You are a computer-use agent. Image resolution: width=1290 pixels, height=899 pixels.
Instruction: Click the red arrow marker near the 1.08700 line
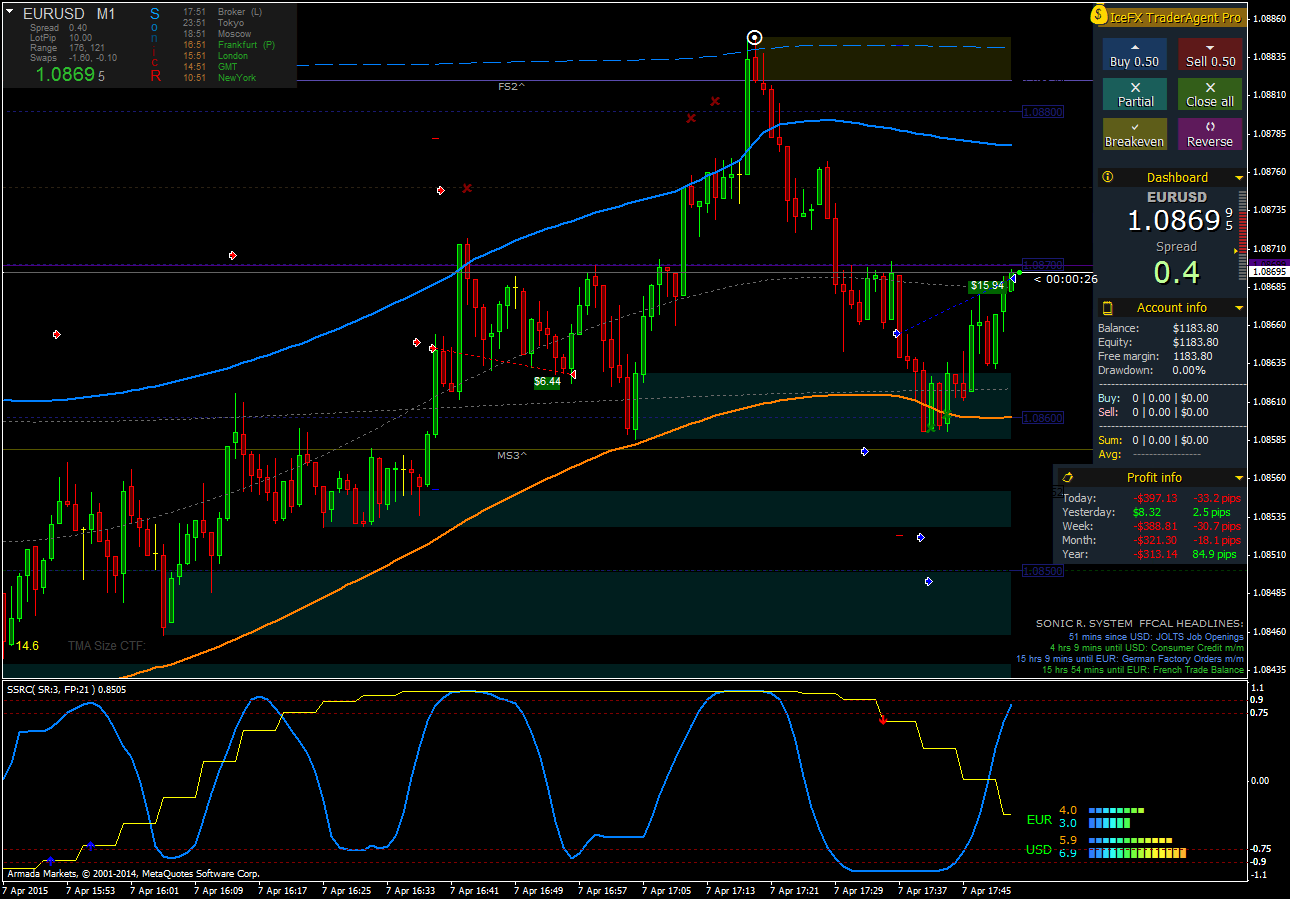(233, 256)
